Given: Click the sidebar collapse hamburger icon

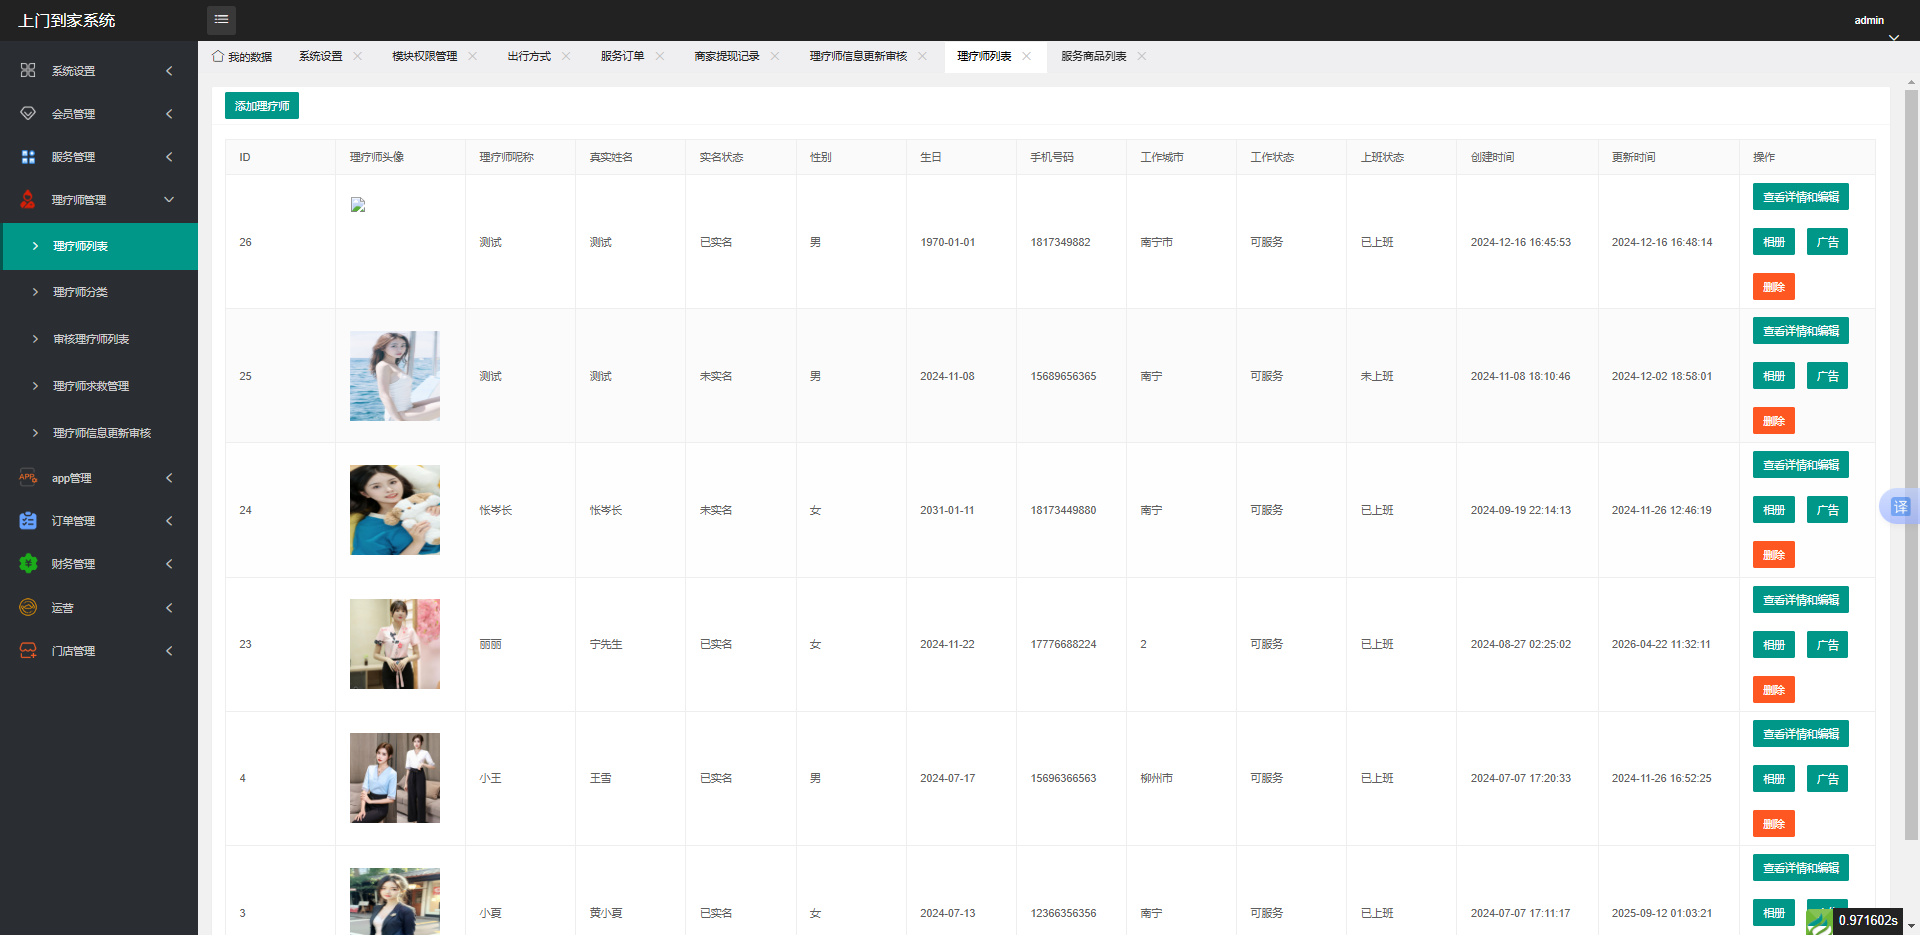Looking at the screenshot, I should point(221,20).
